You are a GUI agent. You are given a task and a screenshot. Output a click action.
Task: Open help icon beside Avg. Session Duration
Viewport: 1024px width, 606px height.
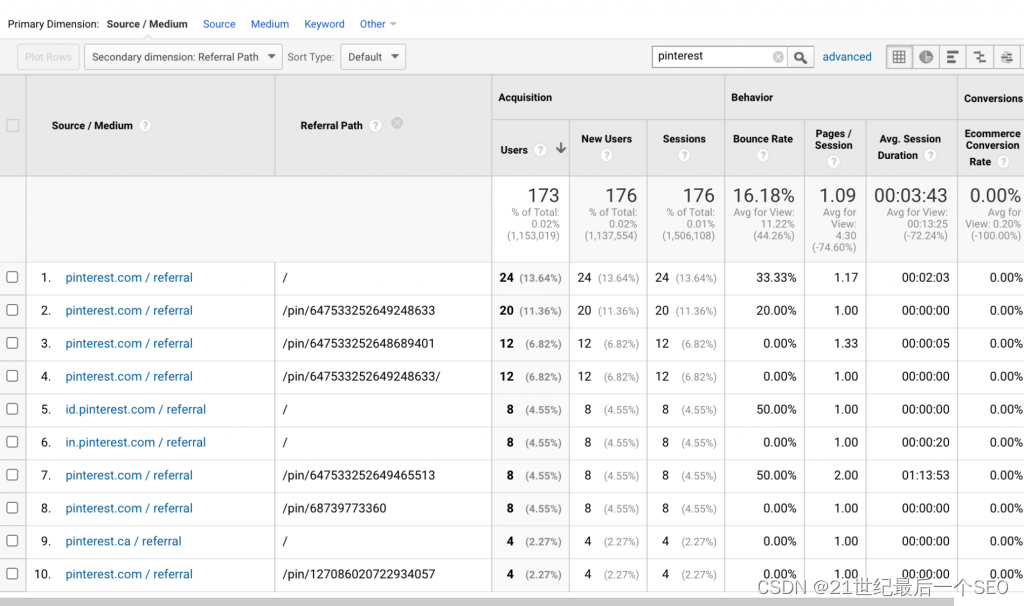pyautogui.click(x=931, y=155)
